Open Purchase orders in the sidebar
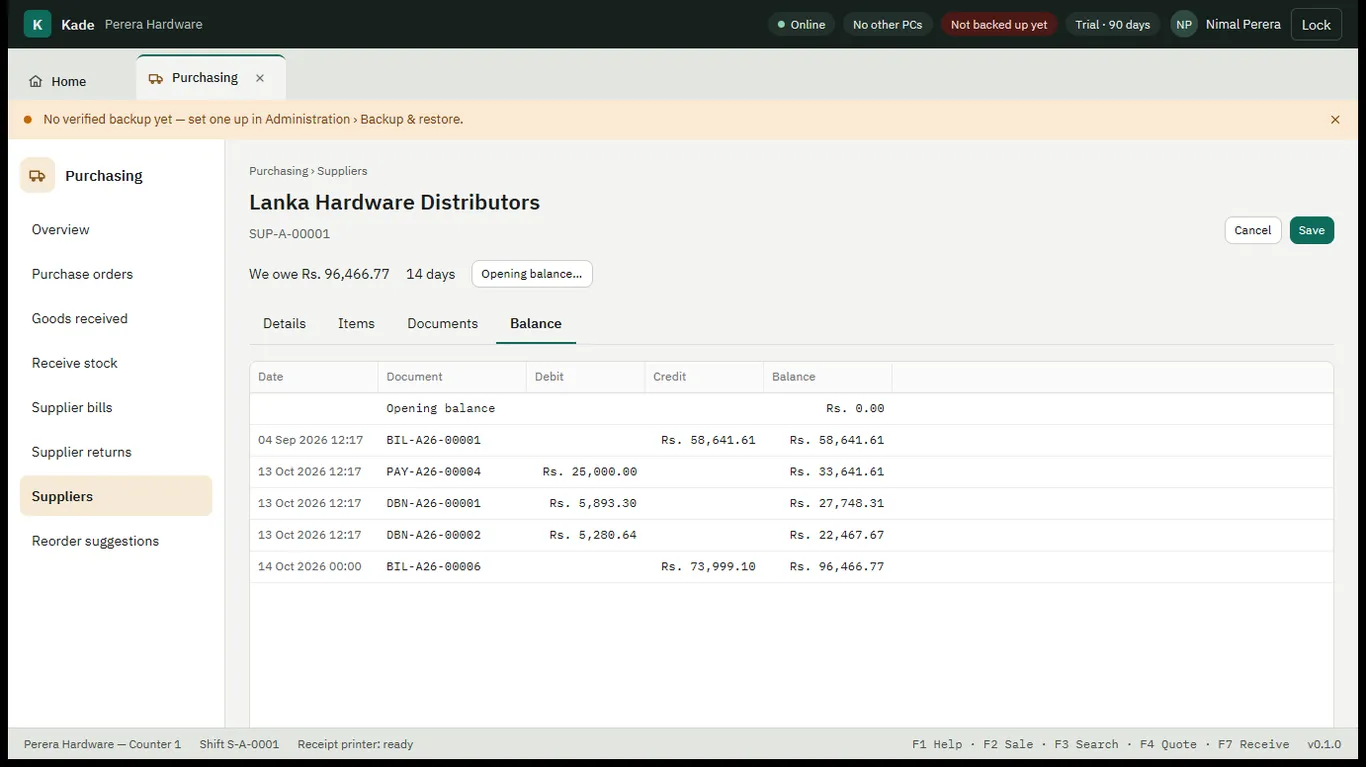Viewport: 1366px width, 767px height. pos(116,274)
